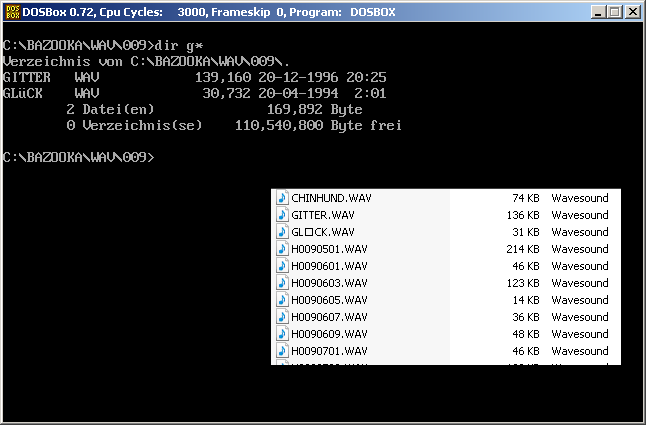Click GLüCK WAV entry in DOS listing
The width and height of the screenshot is (646, 425).
(x=51, y=93)
